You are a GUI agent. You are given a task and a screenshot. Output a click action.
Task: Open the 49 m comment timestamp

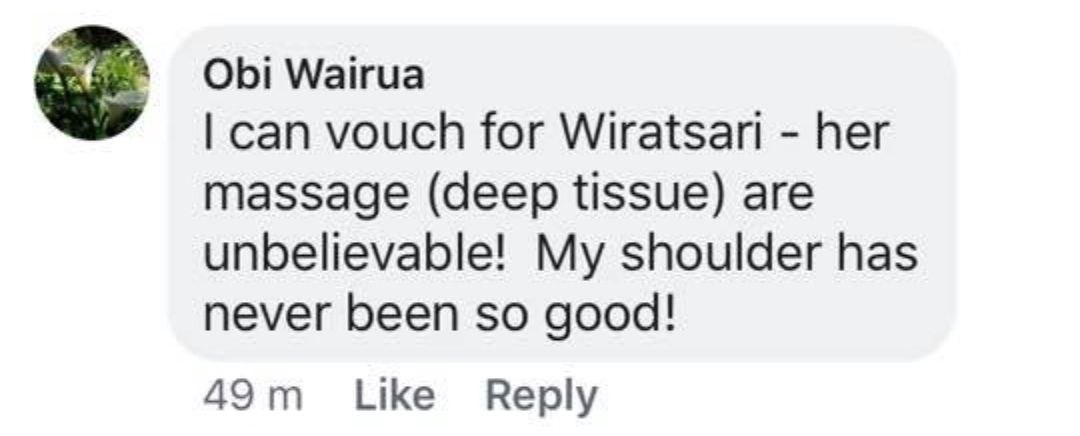point(253,397)
